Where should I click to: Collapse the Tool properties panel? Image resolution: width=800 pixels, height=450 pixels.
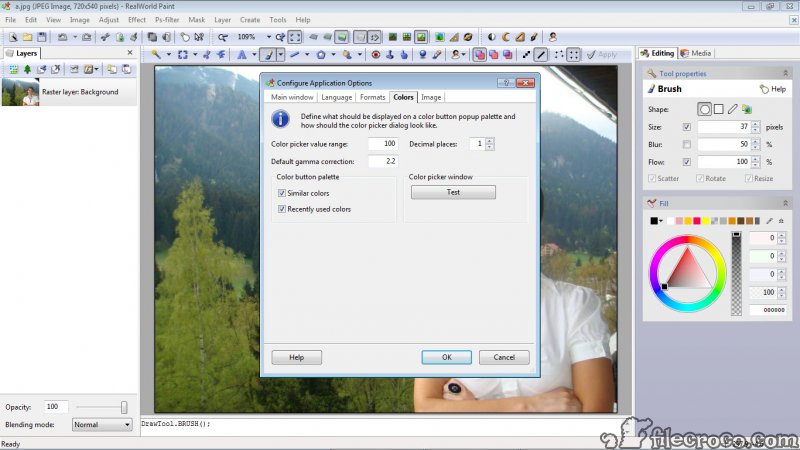[x=786, y=73]
